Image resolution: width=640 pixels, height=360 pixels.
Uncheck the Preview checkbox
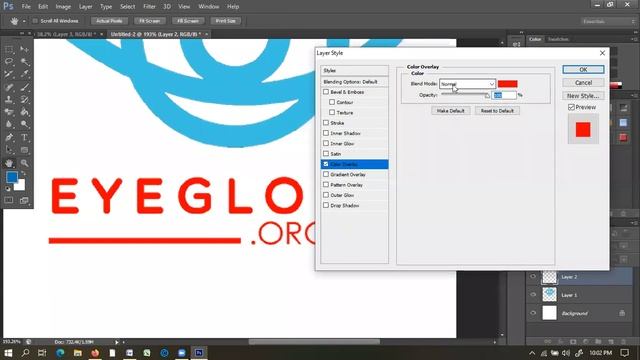point(571,107)
